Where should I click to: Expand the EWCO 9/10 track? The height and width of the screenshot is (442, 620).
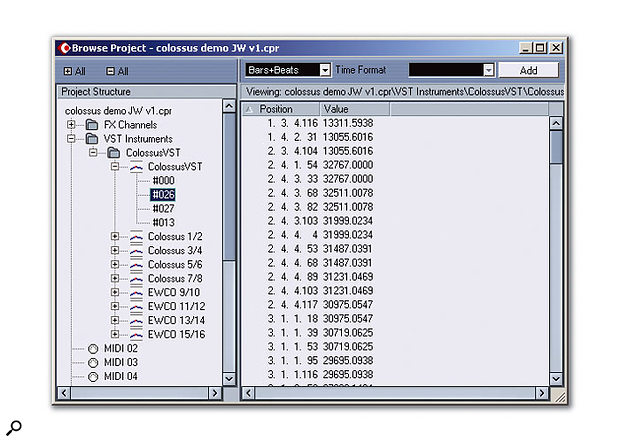115,292
